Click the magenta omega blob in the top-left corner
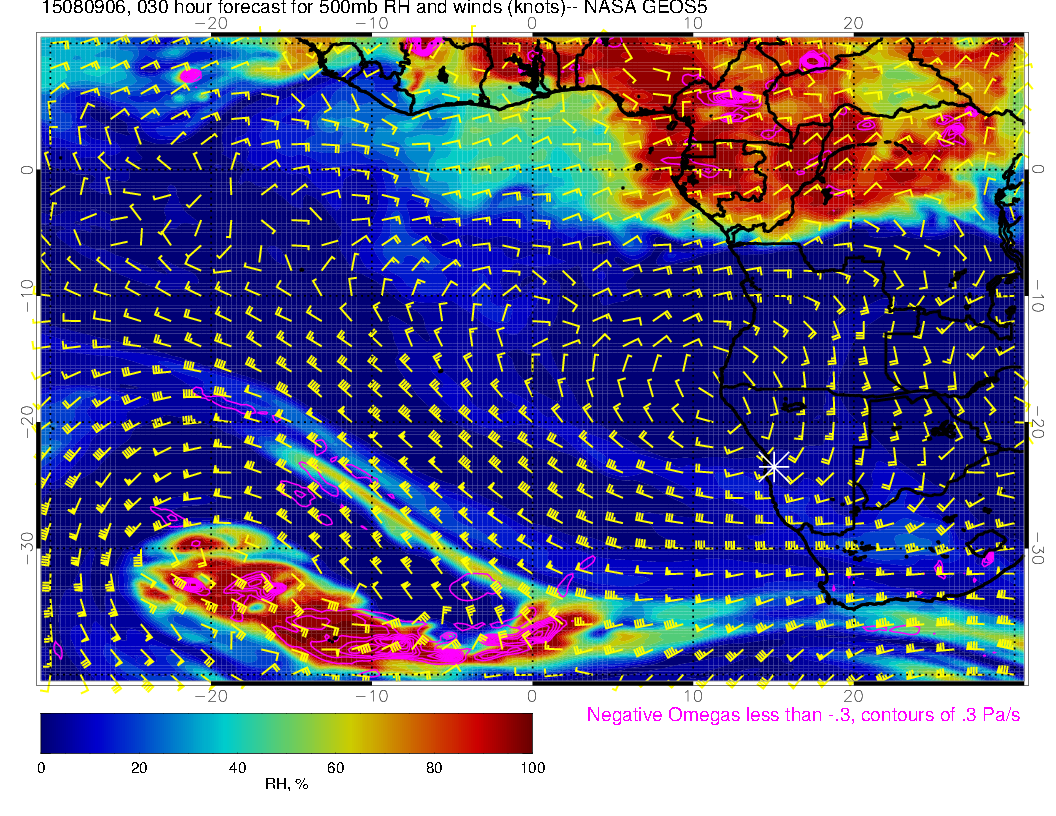 pos(188,75)
